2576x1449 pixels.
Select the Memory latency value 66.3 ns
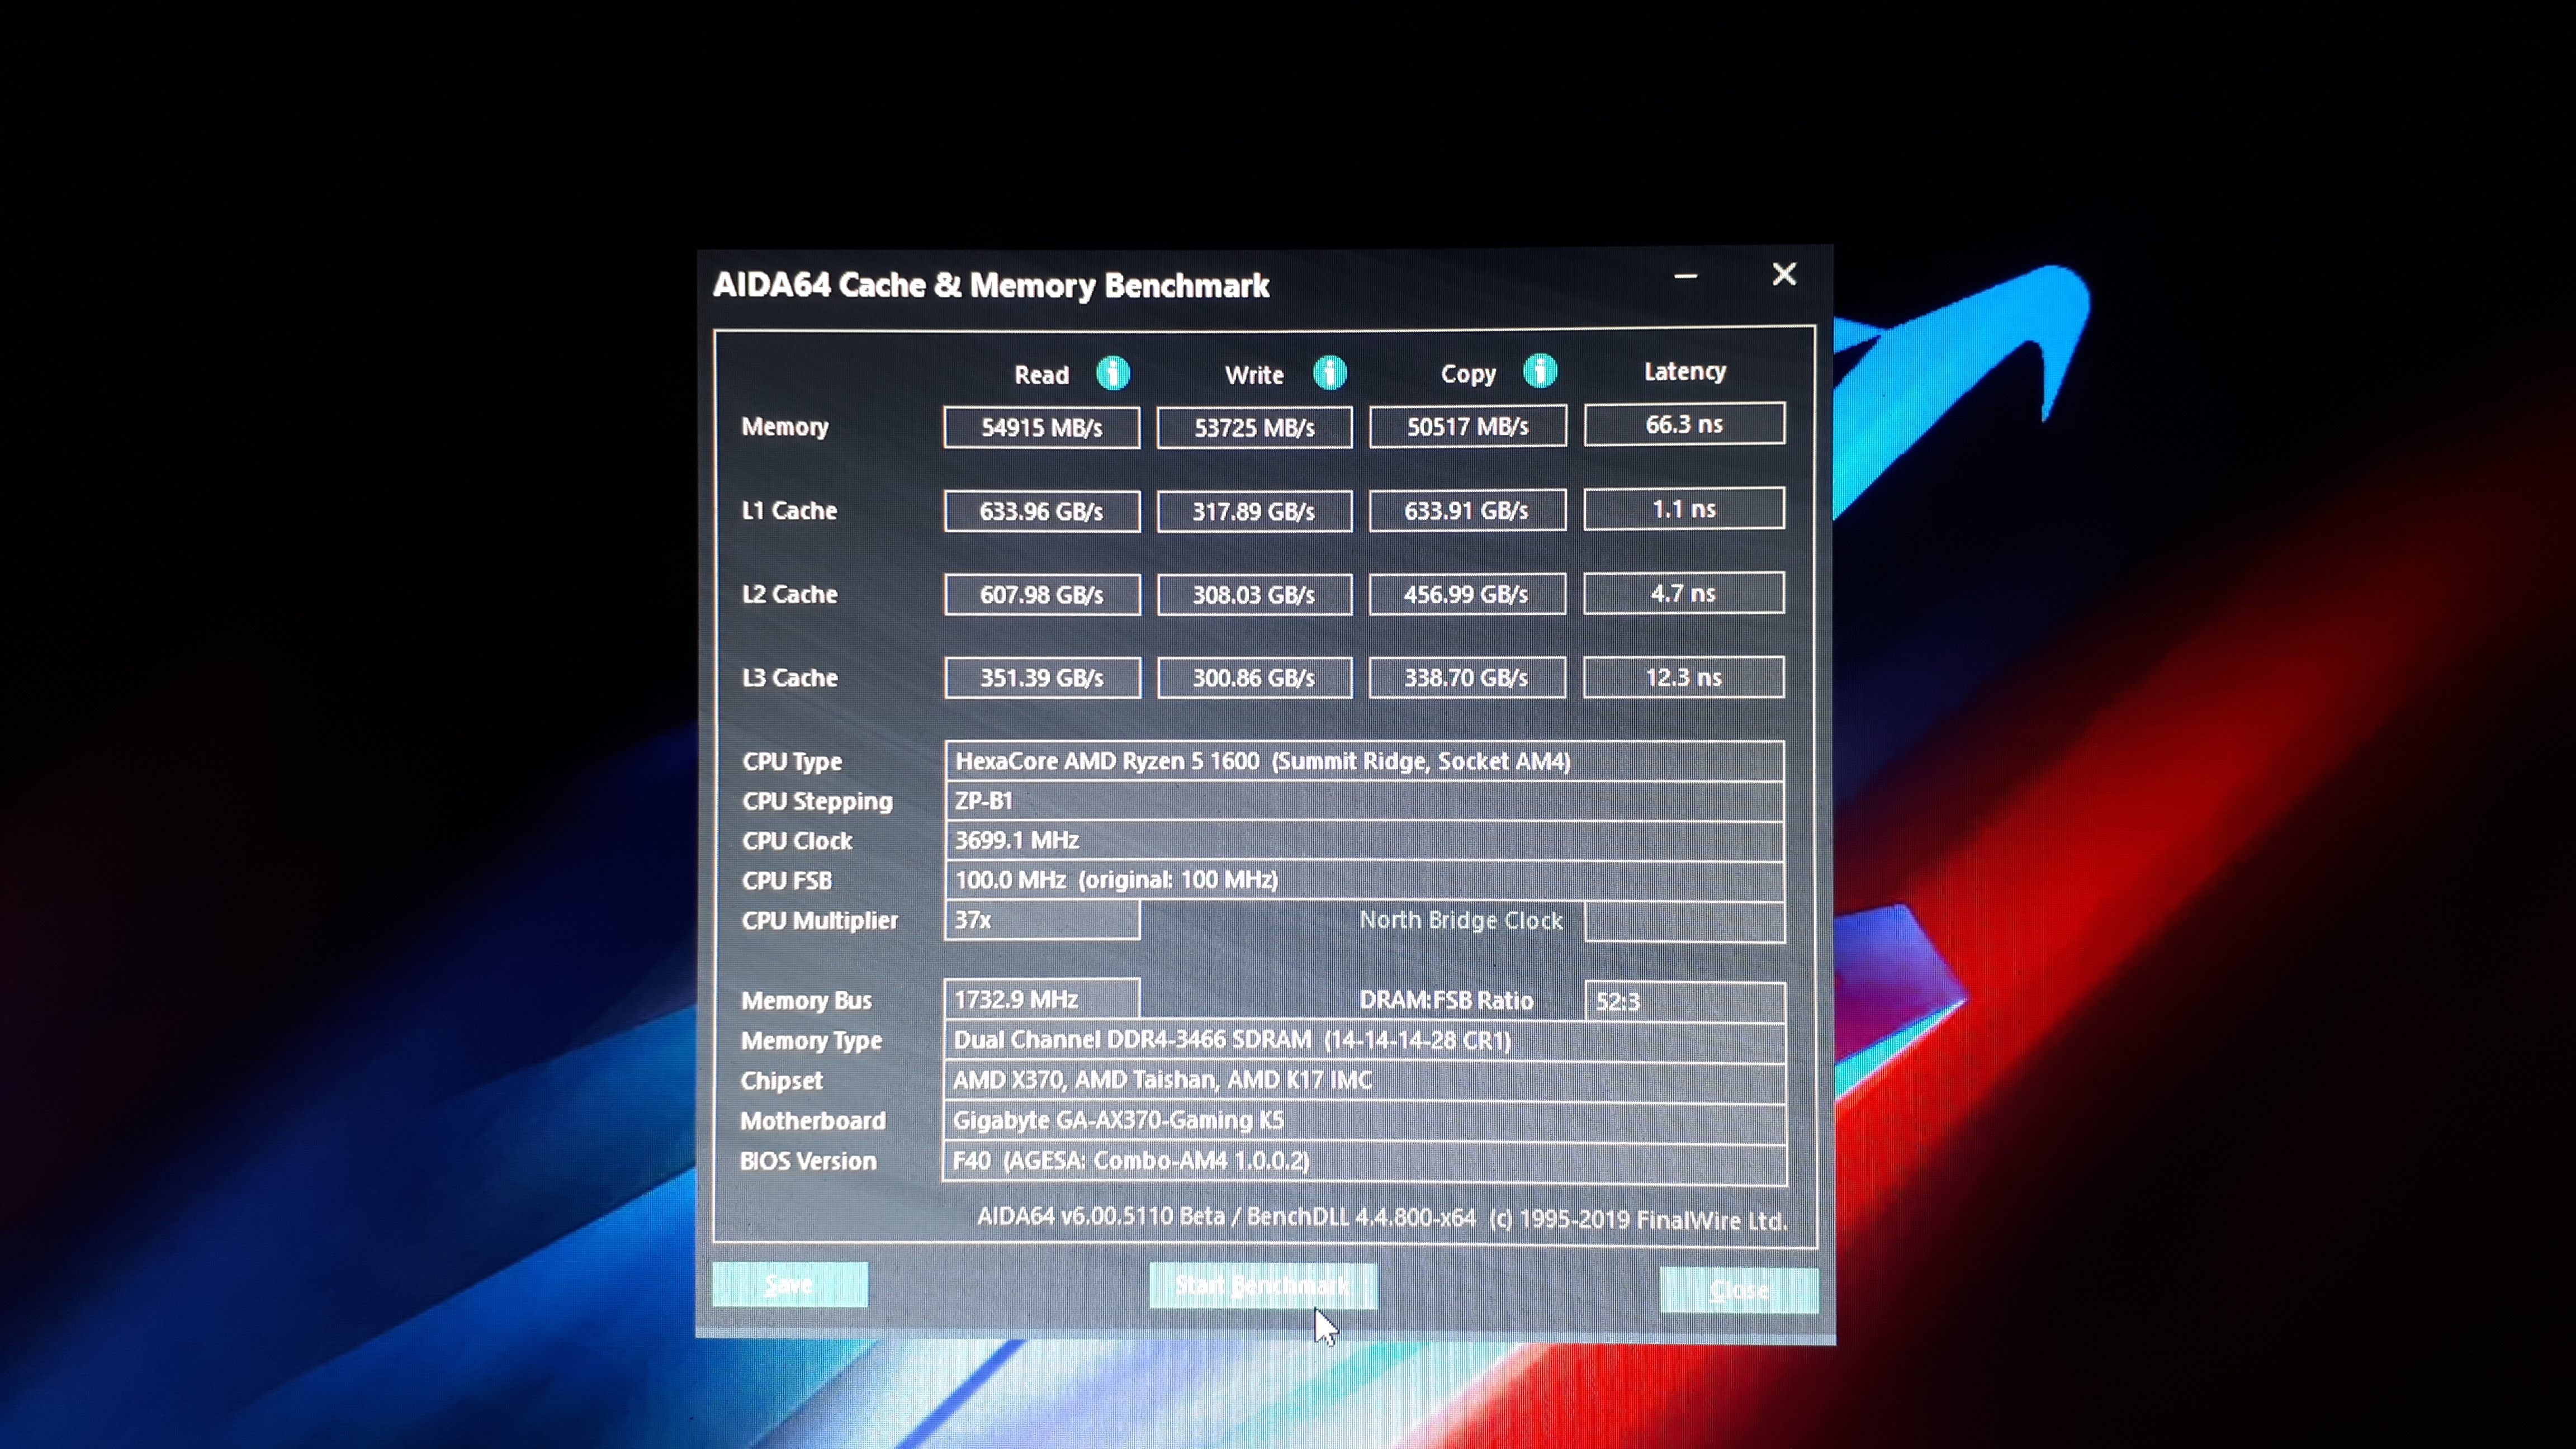click(1684, 423)
